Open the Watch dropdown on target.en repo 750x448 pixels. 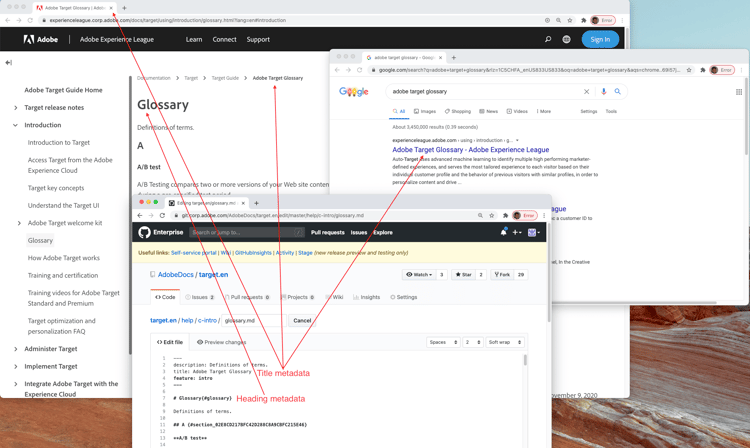(x=419, y=274)
